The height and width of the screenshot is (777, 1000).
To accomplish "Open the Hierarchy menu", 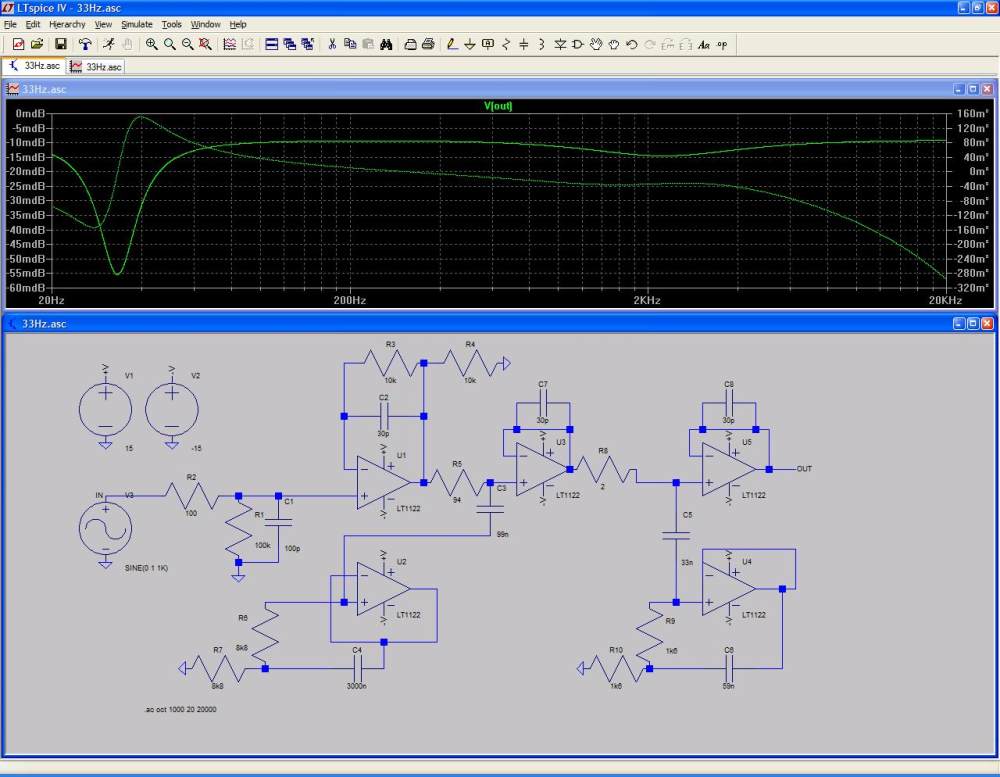I will pyautogui.click(x=67, y=24).
